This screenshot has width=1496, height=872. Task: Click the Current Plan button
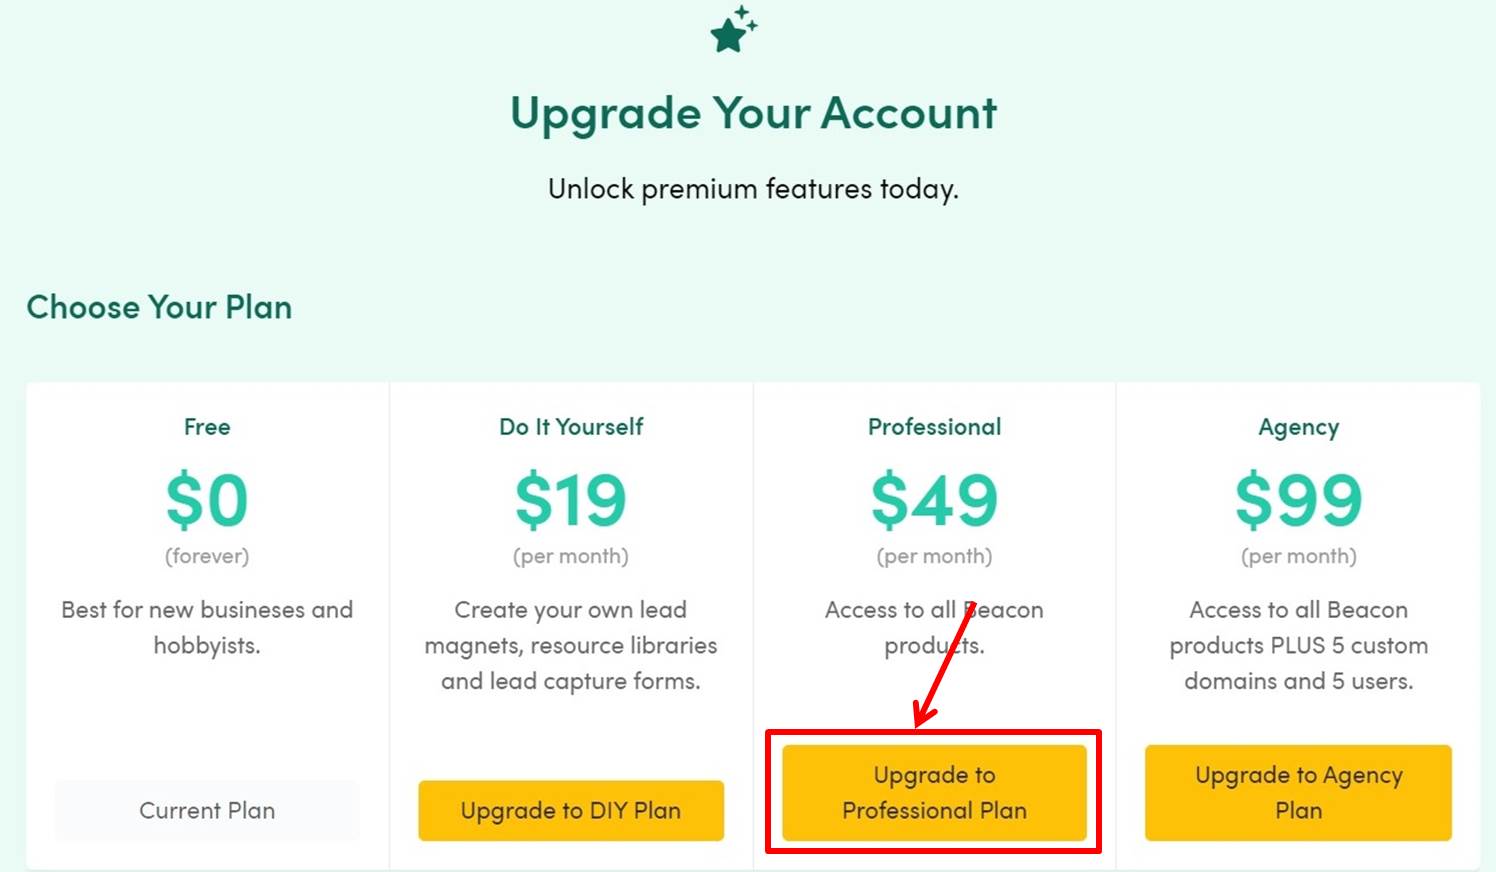coord(207,810)
